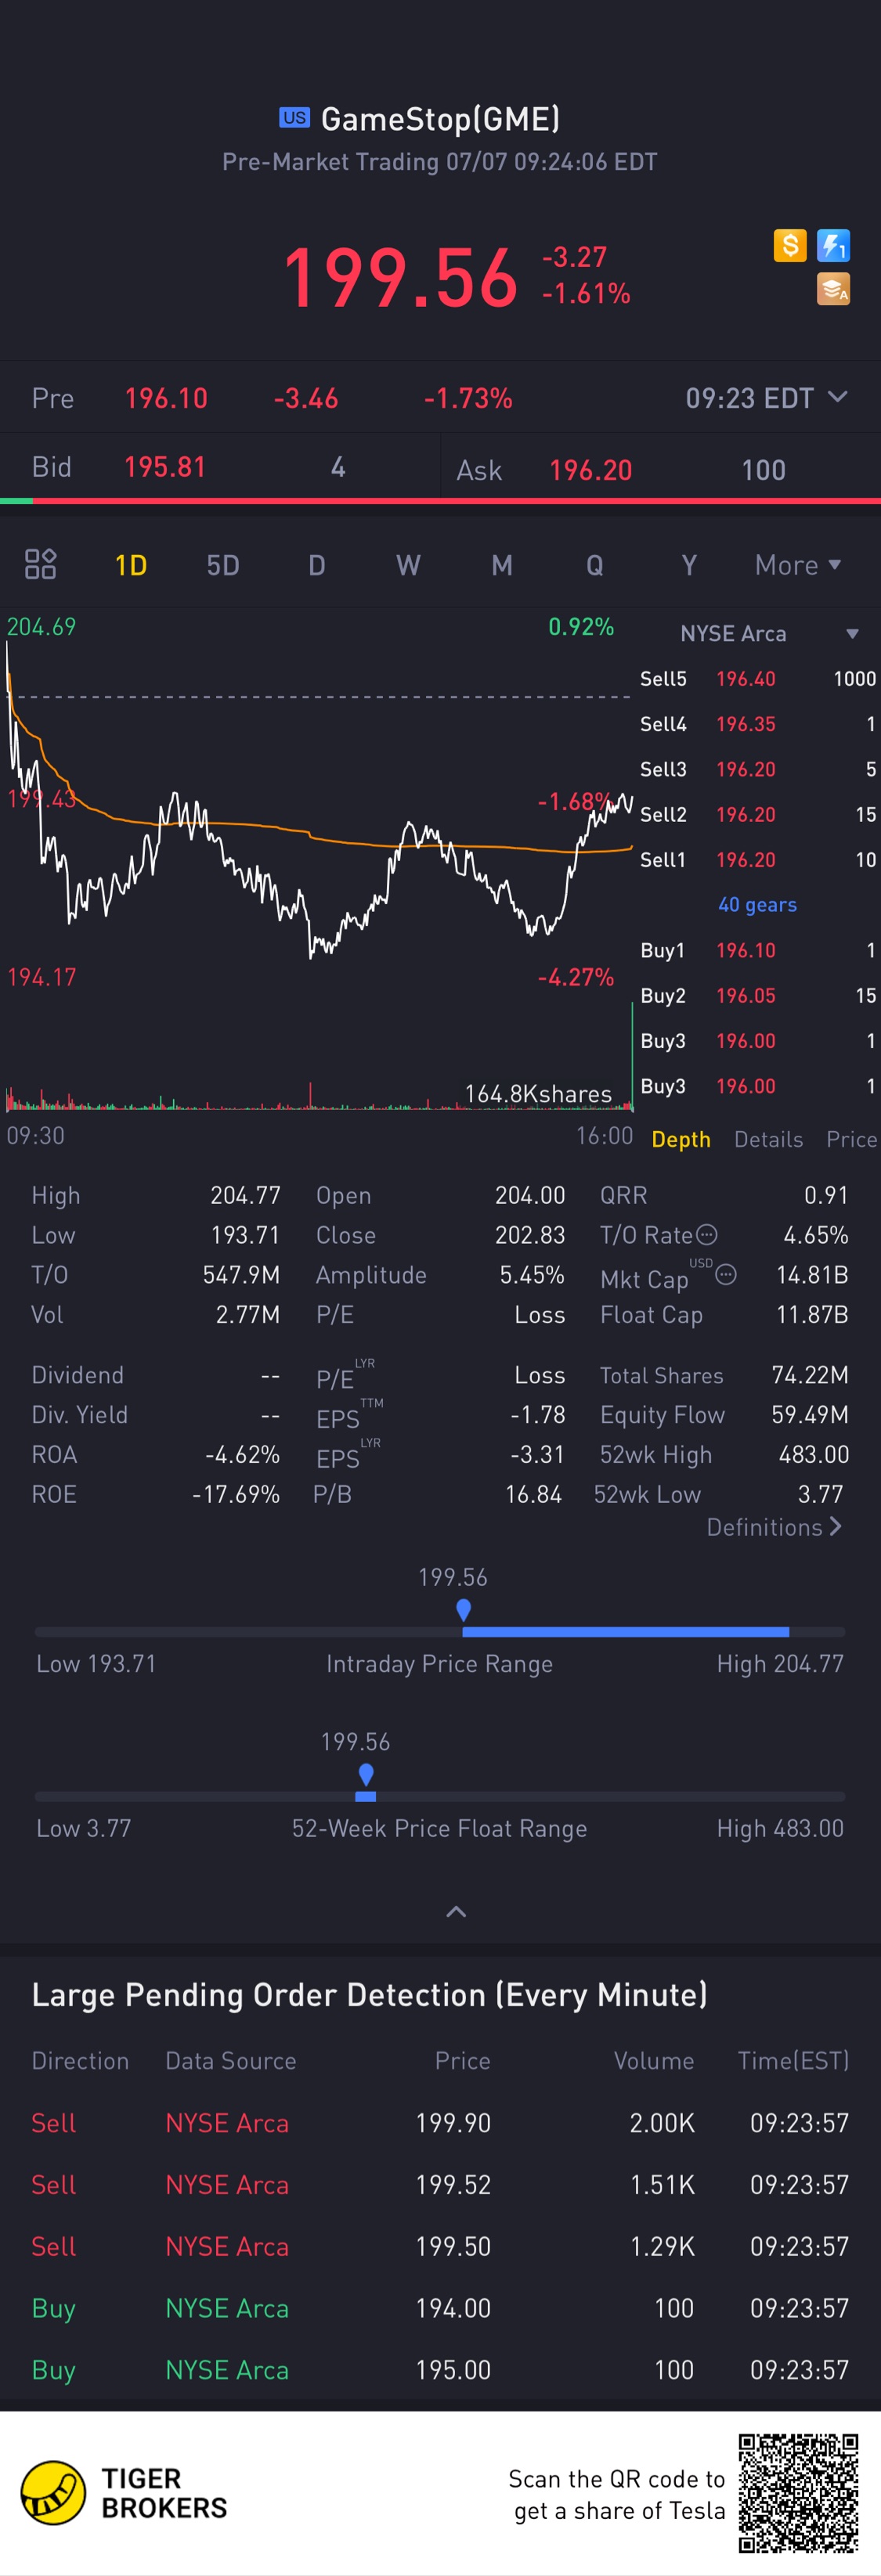Select the 5D chart tab
Viewport: 881px width, 2576px height.
(x=222, y=565)
